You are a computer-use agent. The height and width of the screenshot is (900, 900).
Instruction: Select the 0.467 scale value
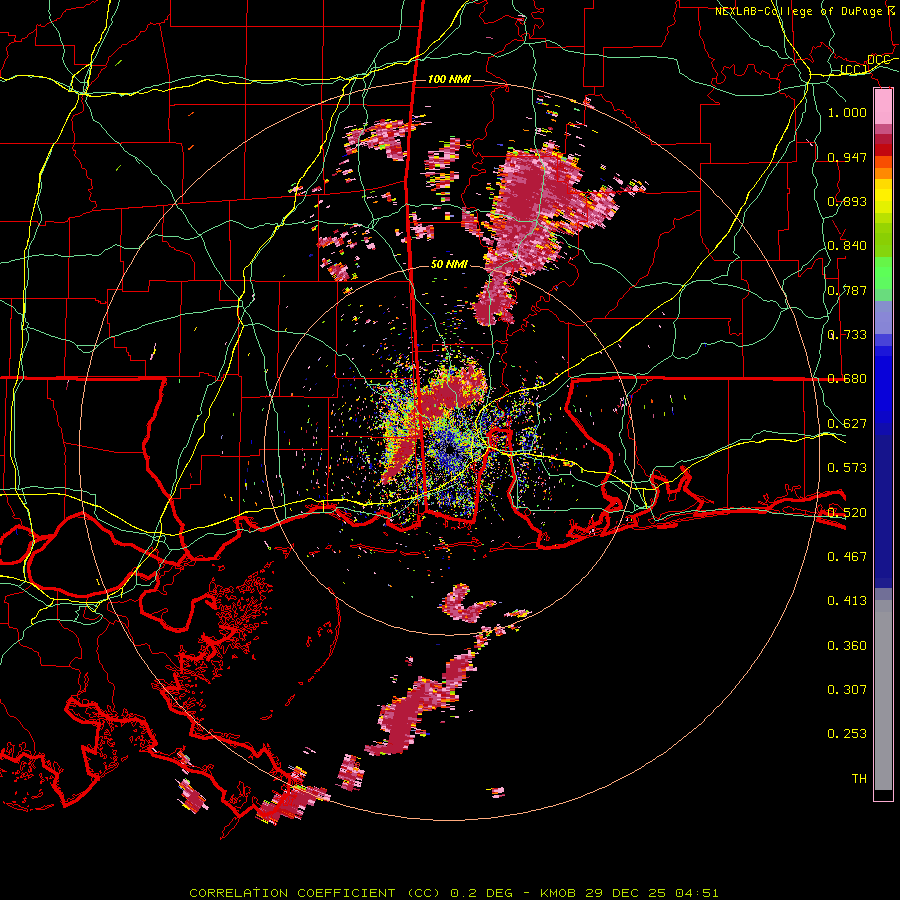point(847,556)
